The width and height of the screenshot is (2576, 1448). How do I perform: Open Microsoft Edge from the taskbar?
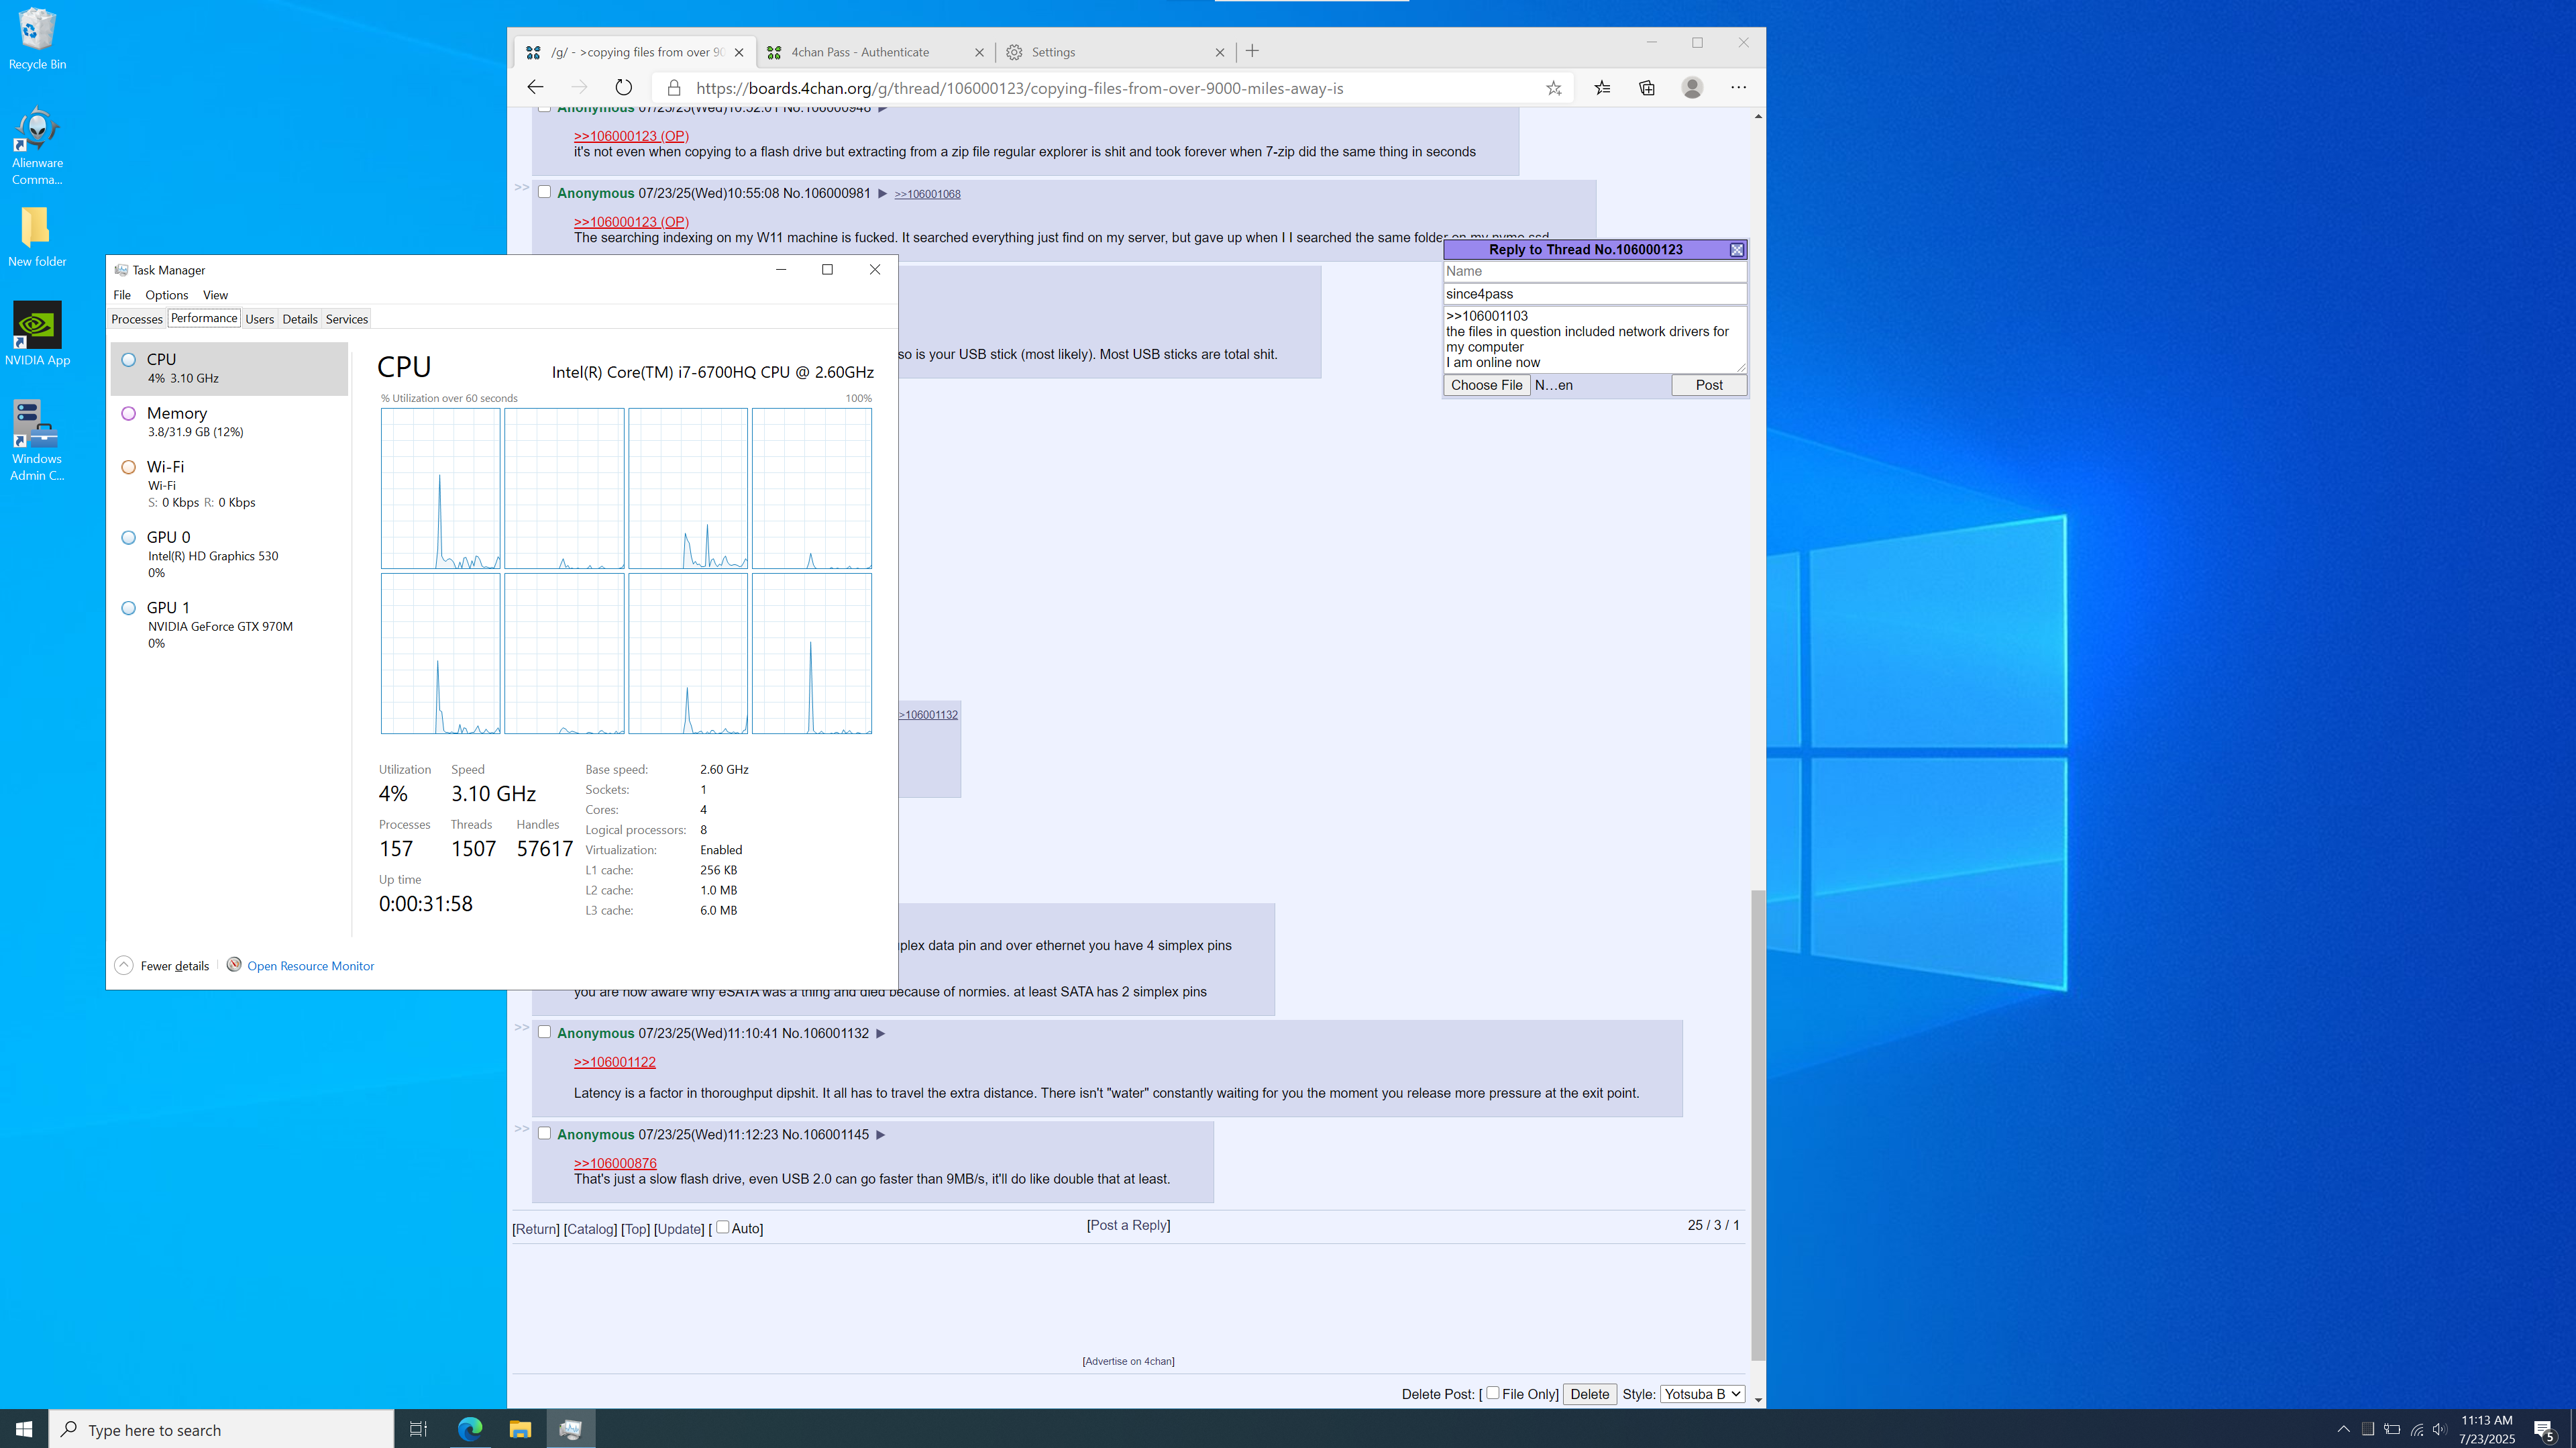(x=469, y=1429)
